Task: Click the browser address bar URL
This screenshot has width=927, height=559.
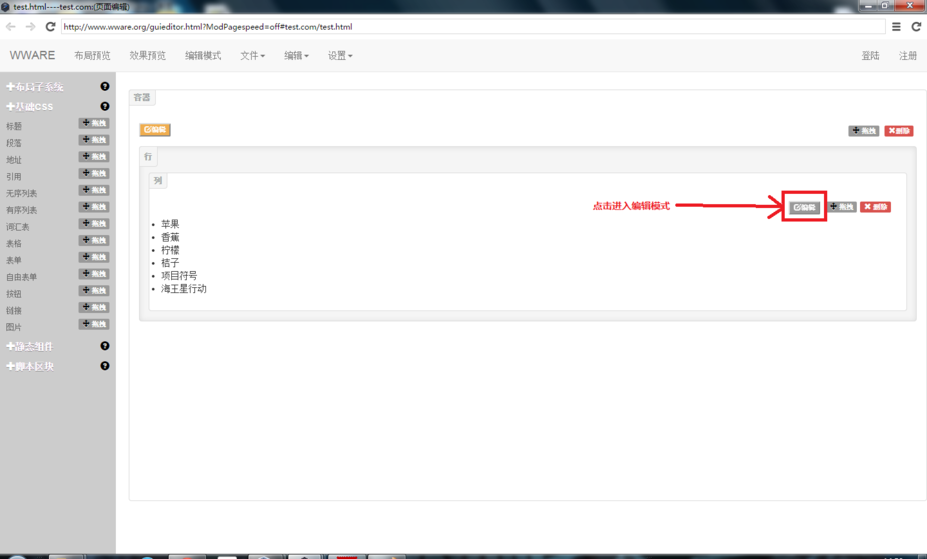Action: coord(473,27)
